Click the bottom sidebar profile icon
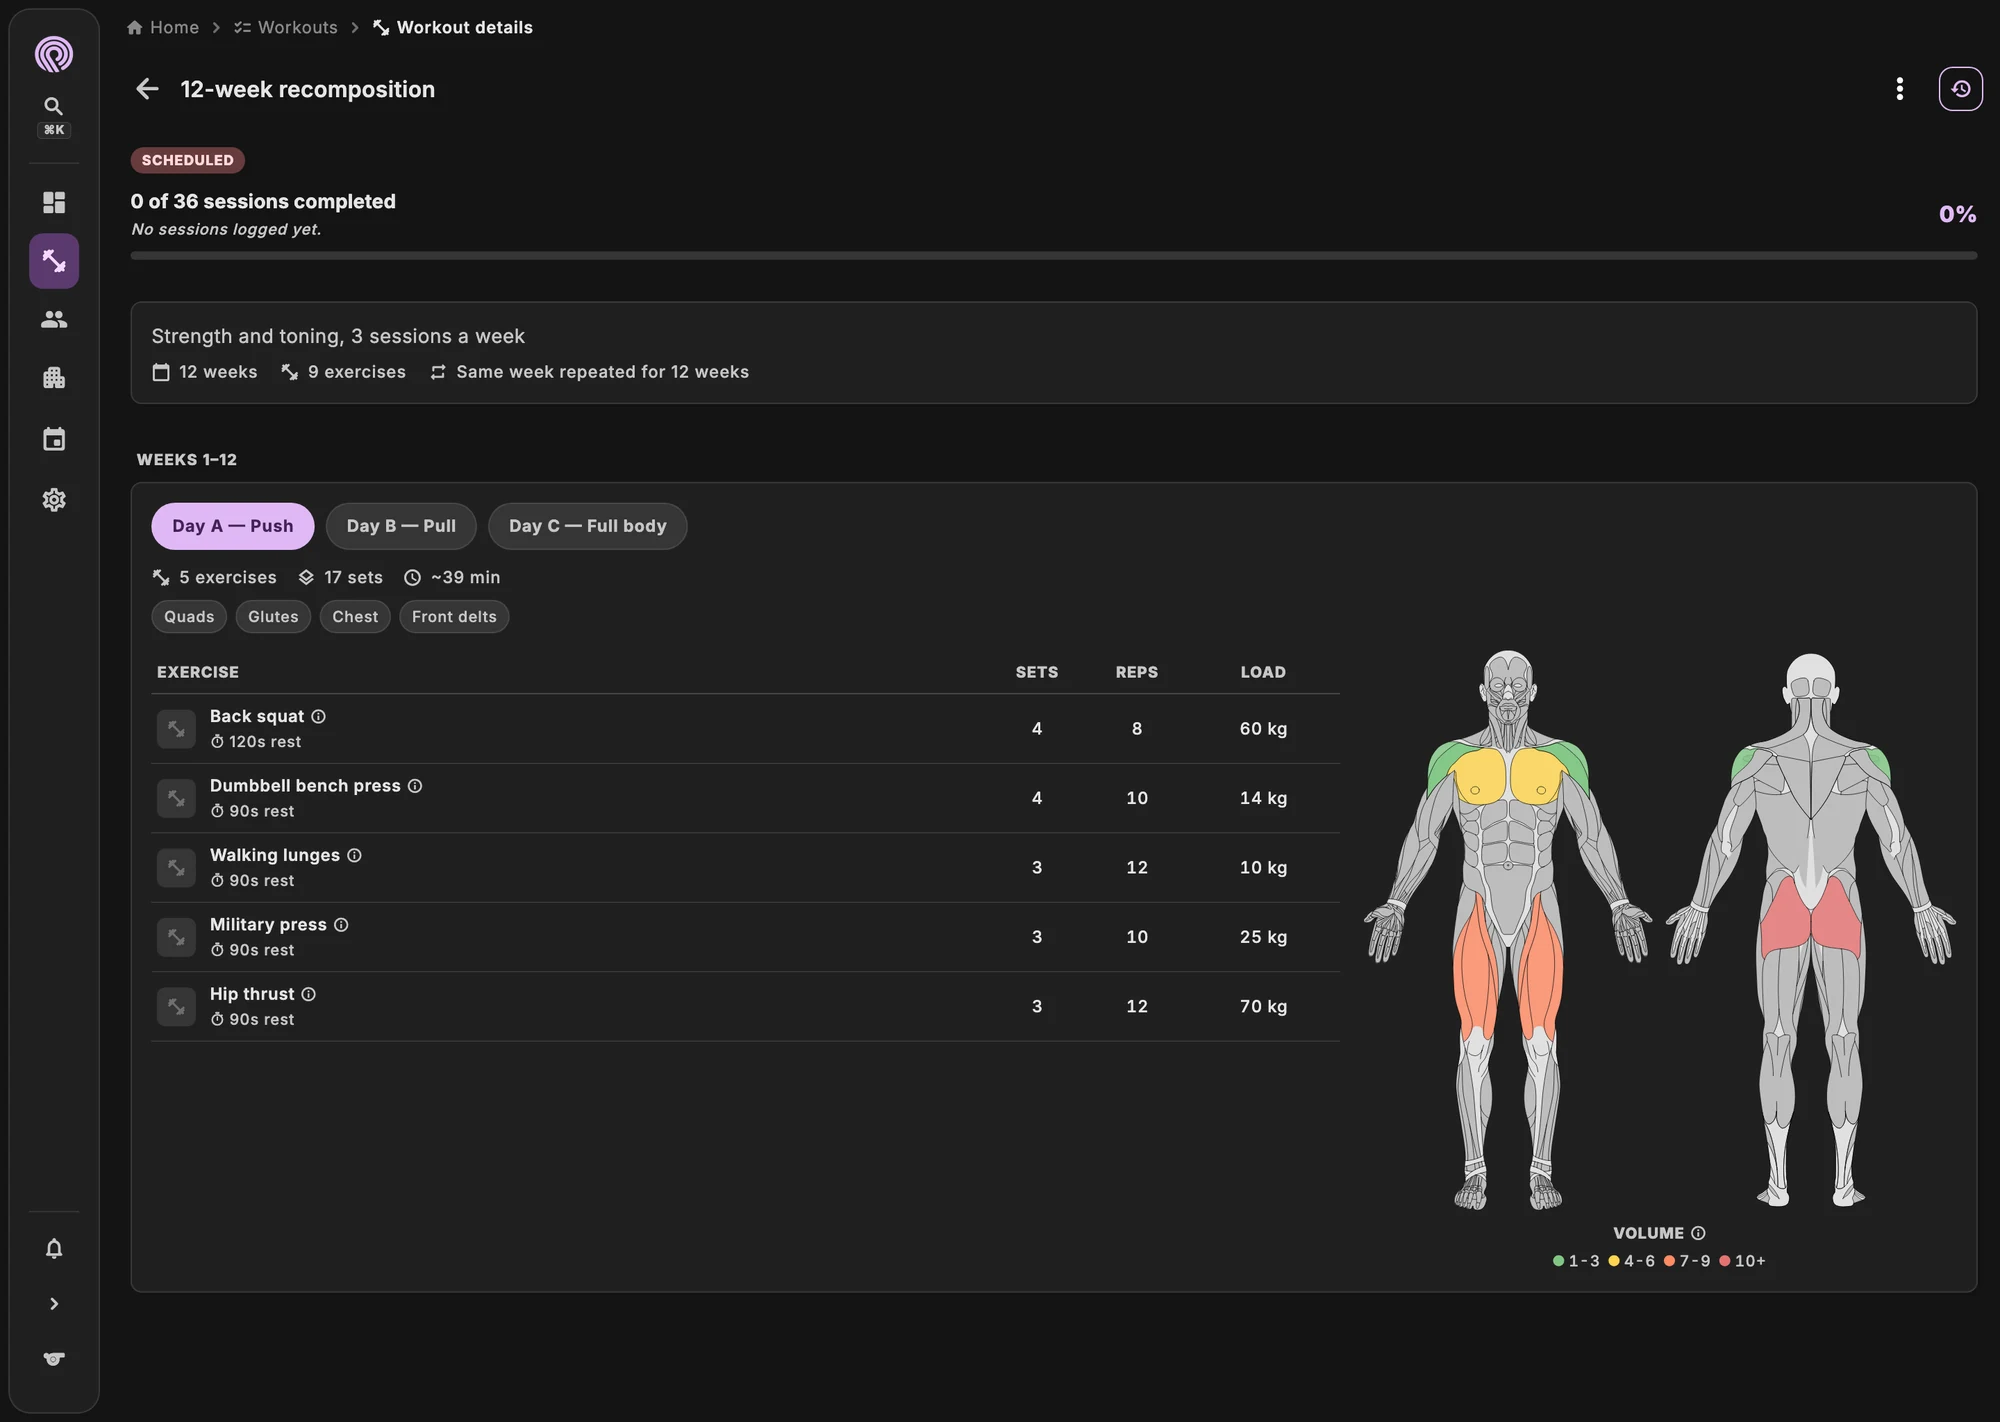Image resolution: width=2000 pixels, height=1422 pixels. point(54,1359)
